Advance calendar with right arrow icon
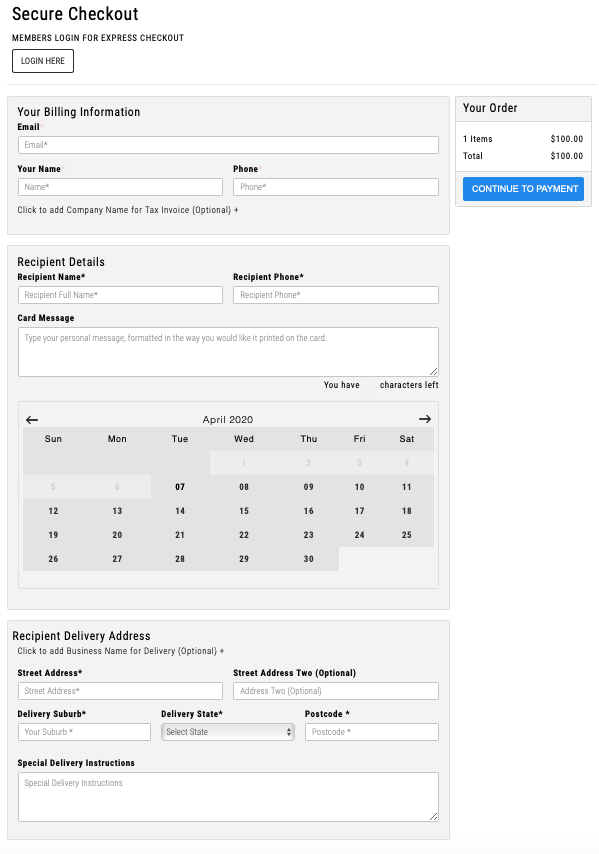Screen dimensions: 599x854 [x=425, y=419]
